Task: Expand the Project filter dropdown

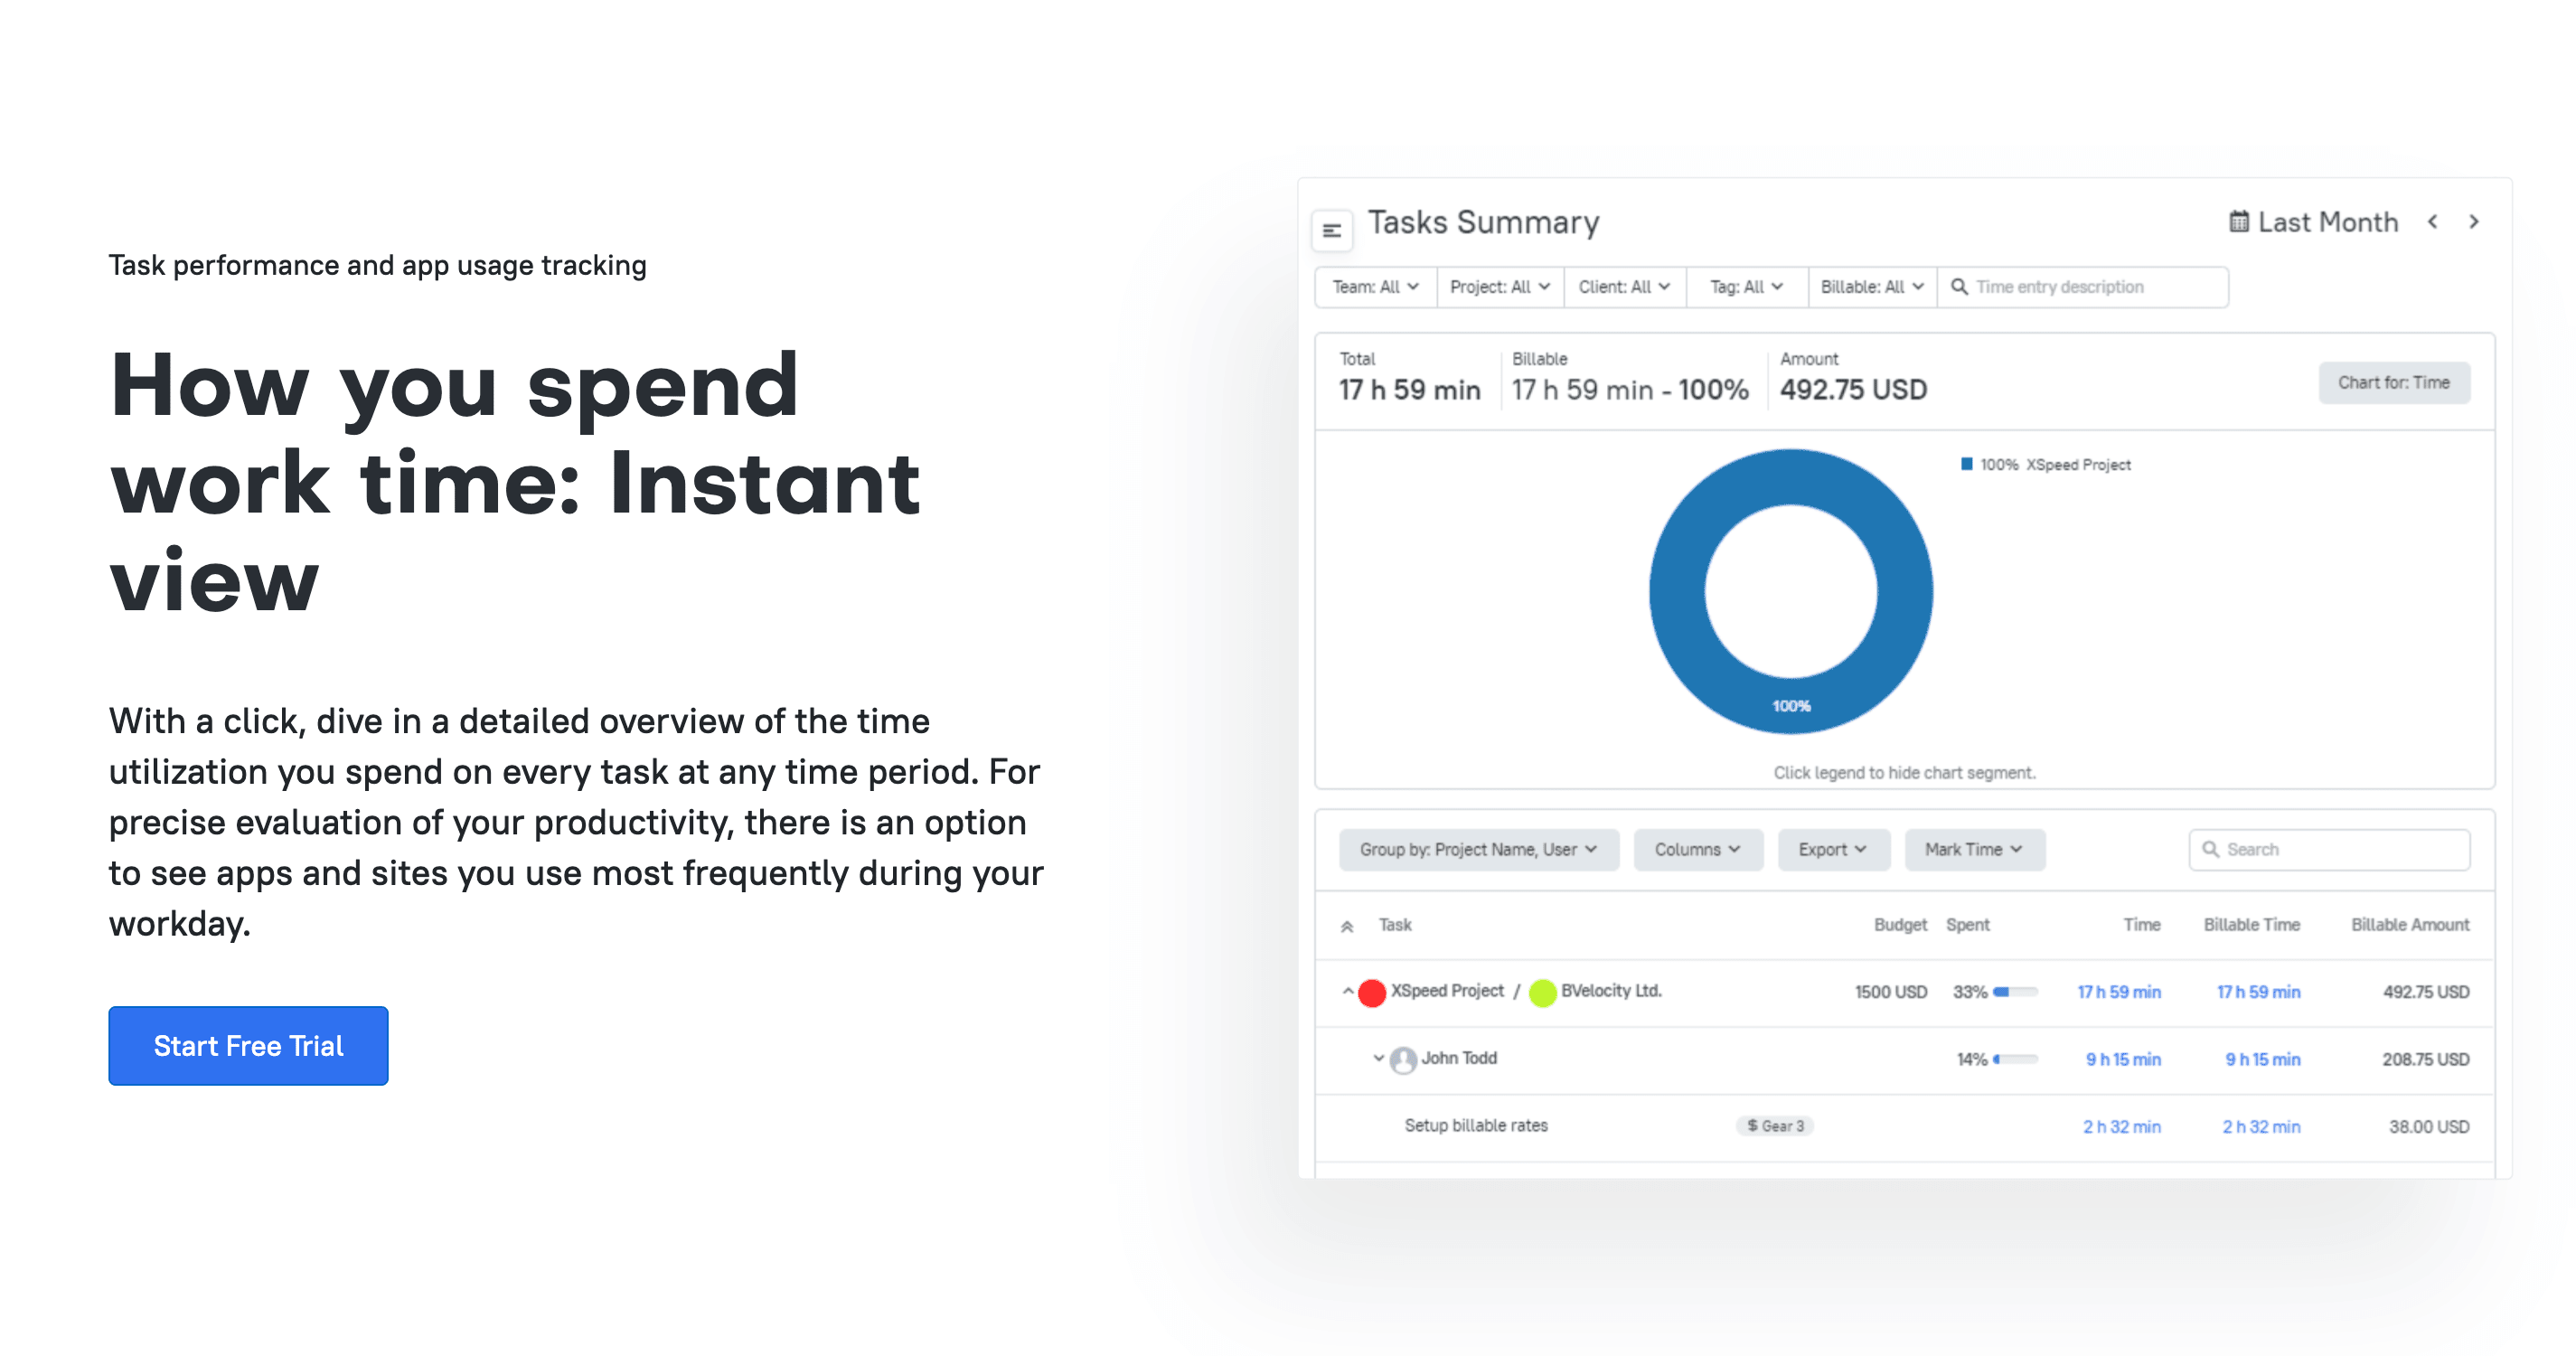Action: (1496, 287)
